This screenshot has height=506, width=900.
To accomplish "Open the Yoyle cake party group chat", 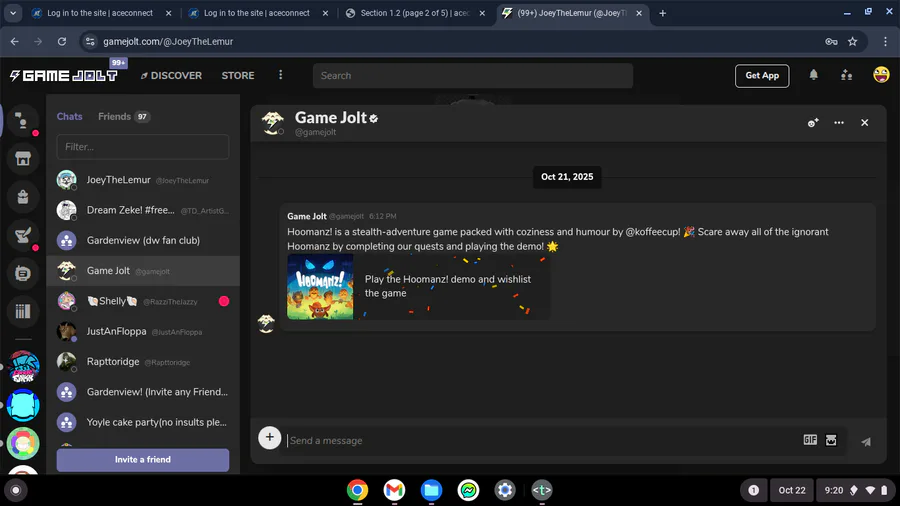I will [143, 422].
